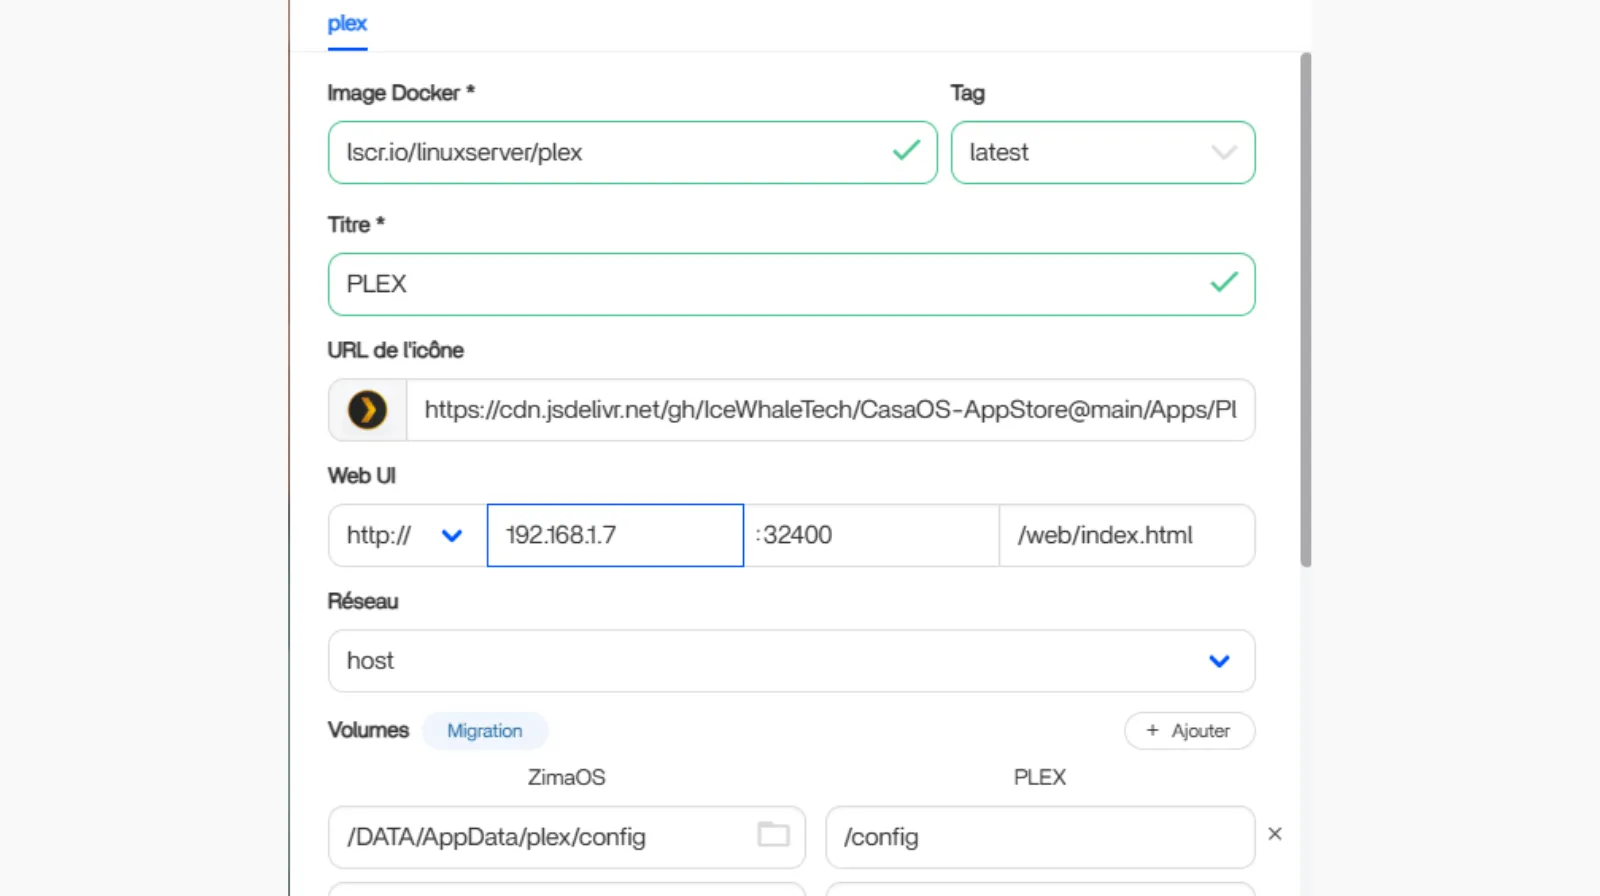Click the Migration button next to Volumes
This screenshot has width=1600, height=896.
(x=484, y=731)
